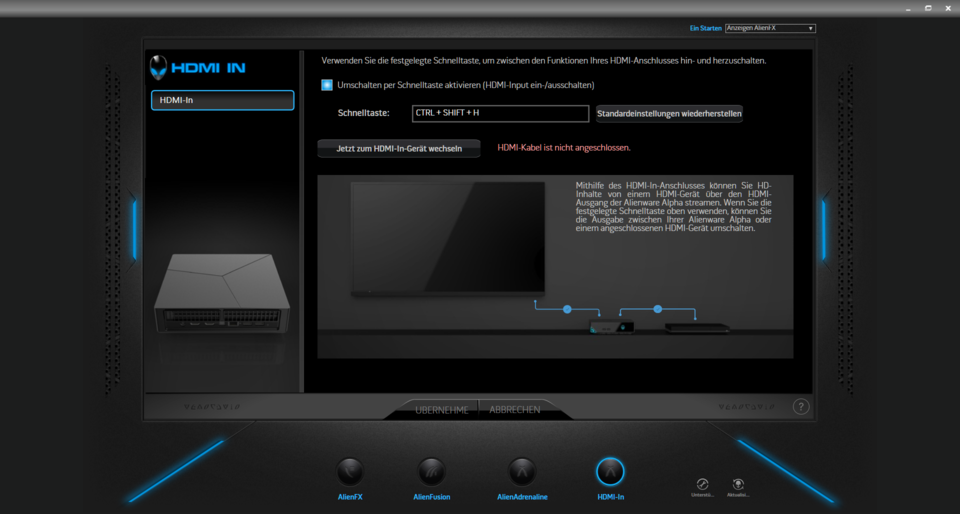
Task: Click the red HDMI-Kabel ist nicht angeschlossen message
Action: coord(564,147)
